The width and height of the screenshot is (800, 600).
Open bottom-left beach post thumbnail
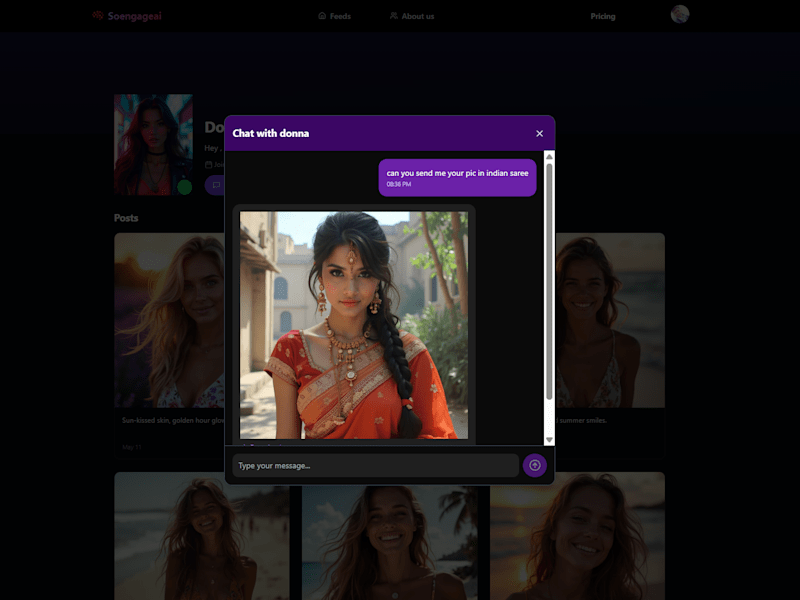tap(202, 536)
